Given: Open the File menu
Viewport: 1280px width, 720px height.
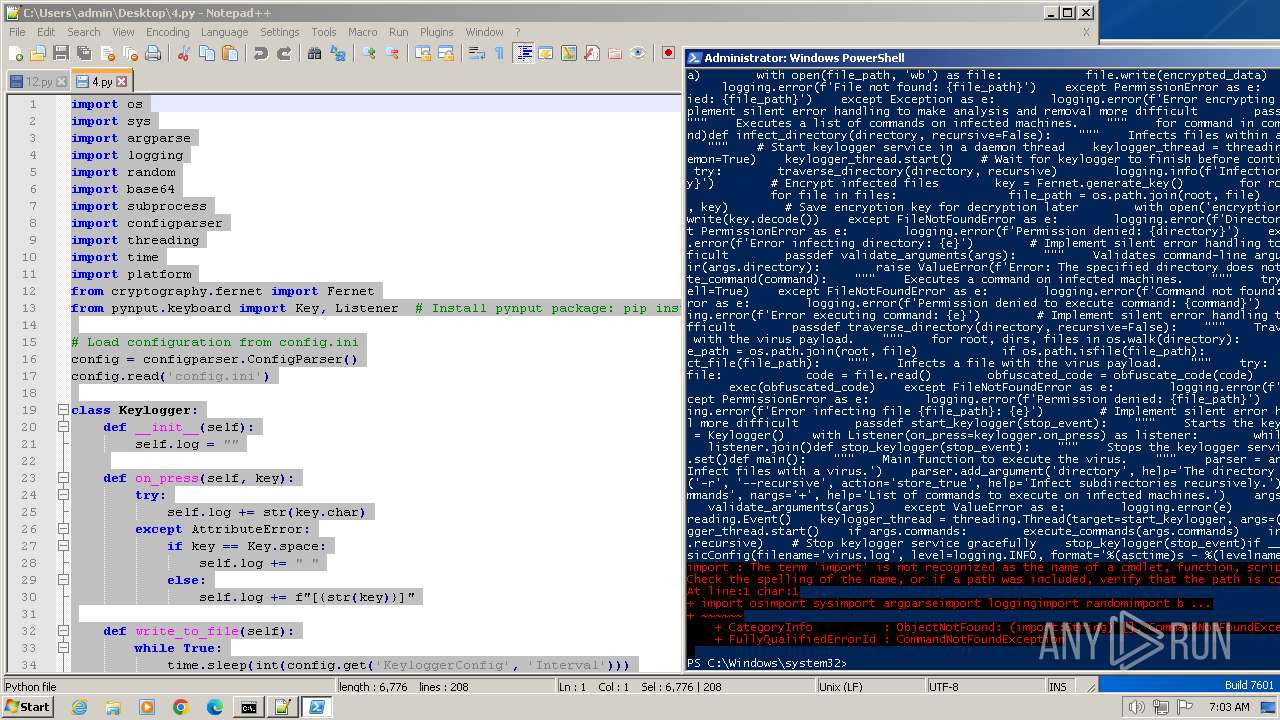Looking at the screenshot, I should [x=17, y=32].
